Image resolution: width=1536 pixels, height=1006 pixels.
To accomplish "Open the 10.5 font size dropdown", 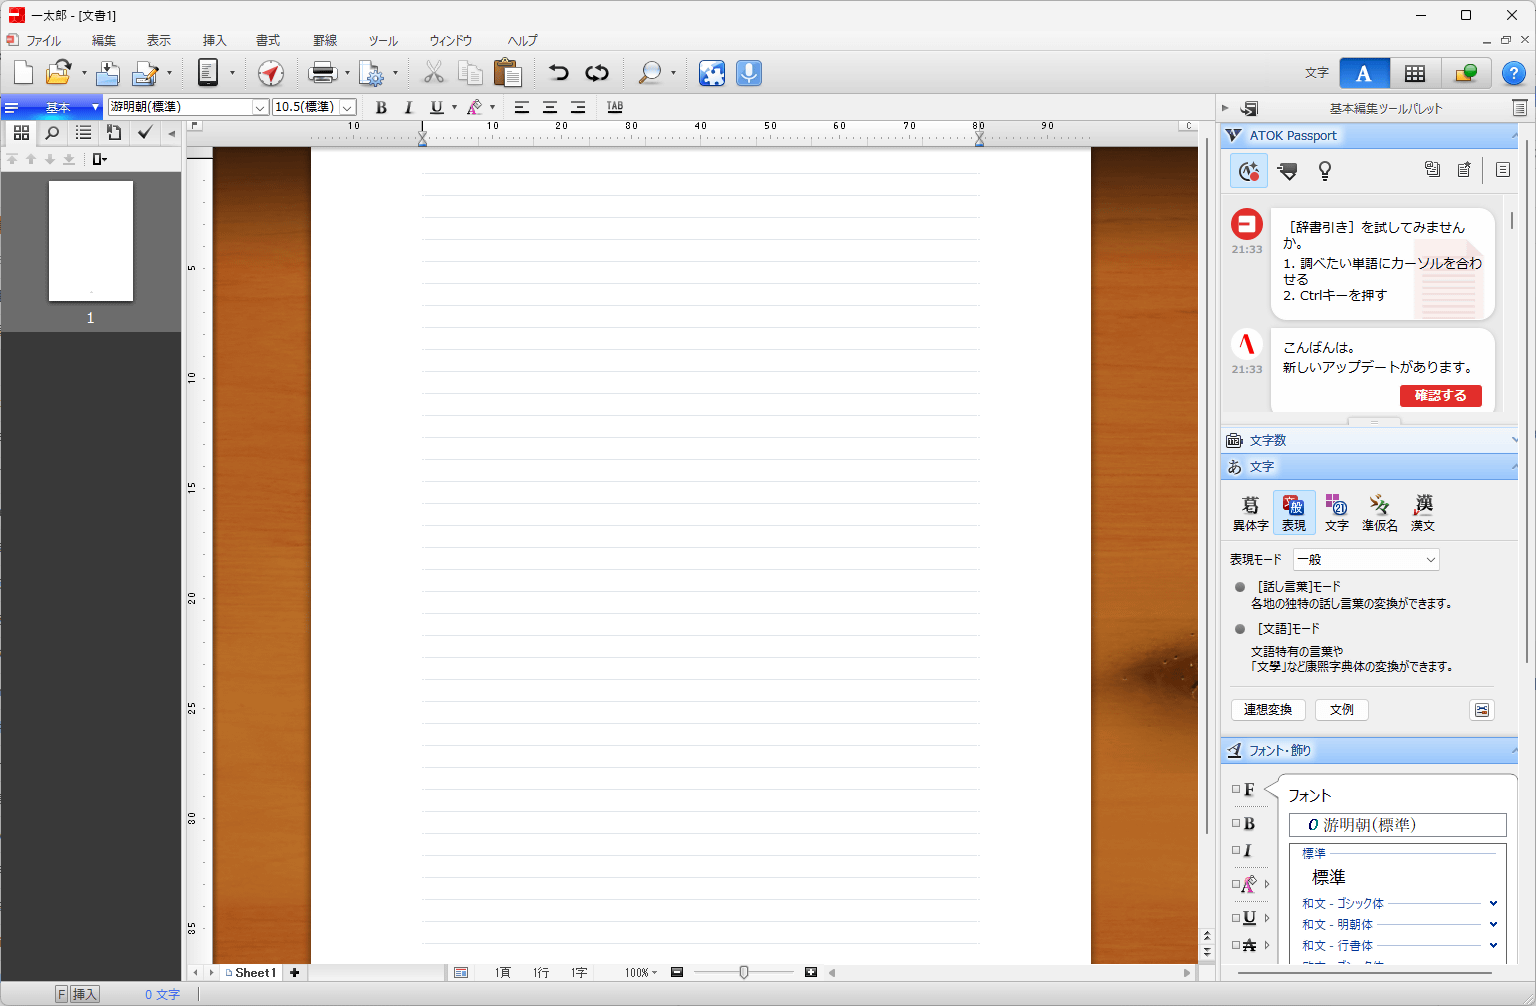I will point(347,107).
